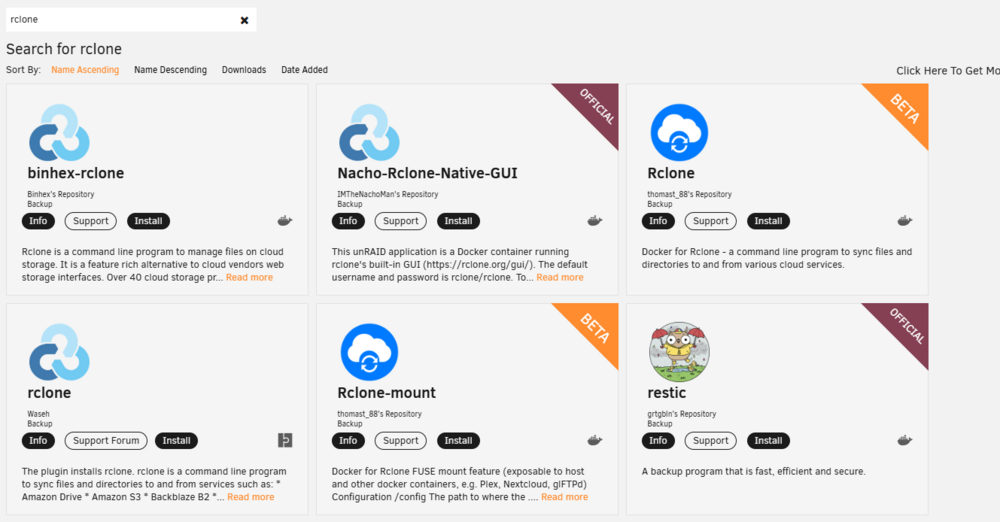Expand Read more on binhex-rclone description

pos(249,278)
